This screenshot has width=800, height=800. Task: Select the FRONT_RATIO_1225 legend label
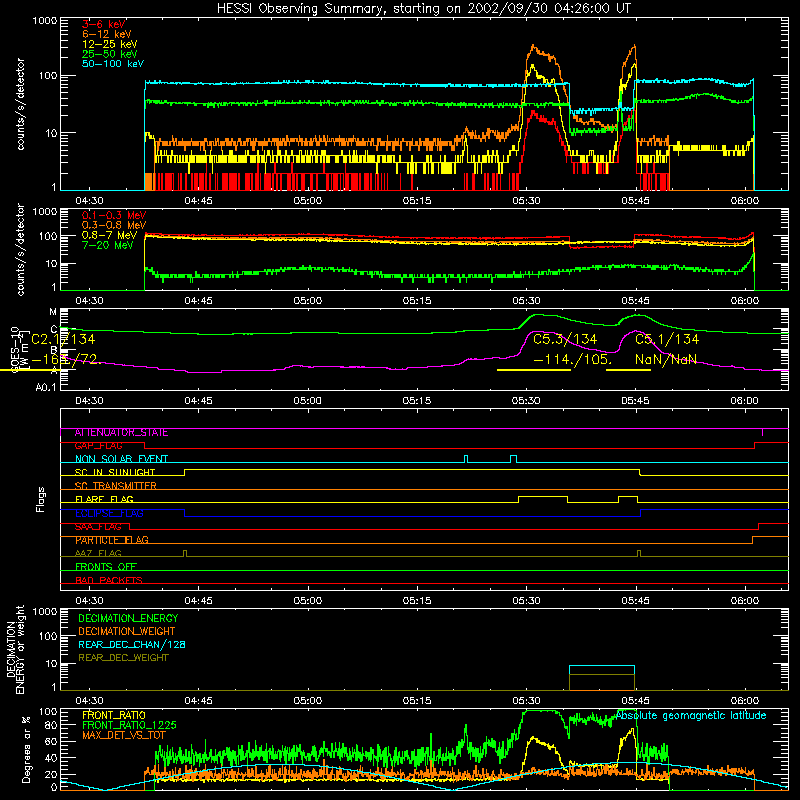tap(129, 725)
